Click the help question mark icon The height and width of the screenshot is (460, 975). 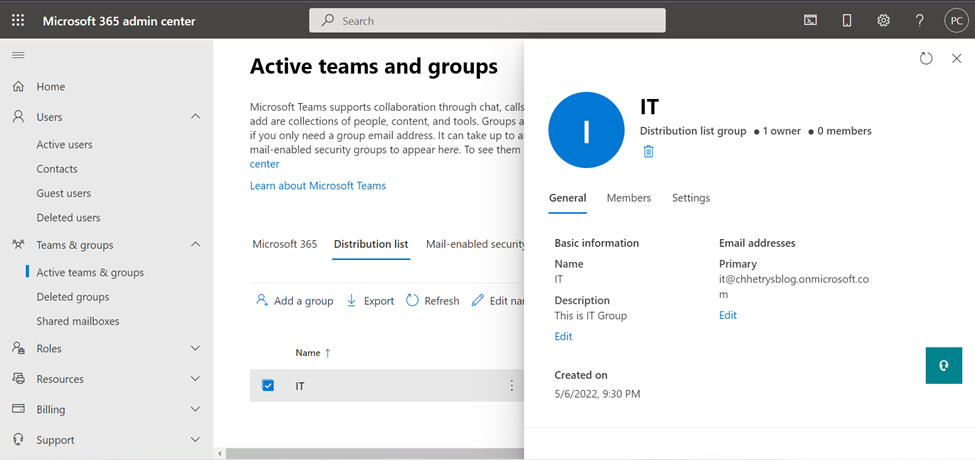click(x=920, y=21)
